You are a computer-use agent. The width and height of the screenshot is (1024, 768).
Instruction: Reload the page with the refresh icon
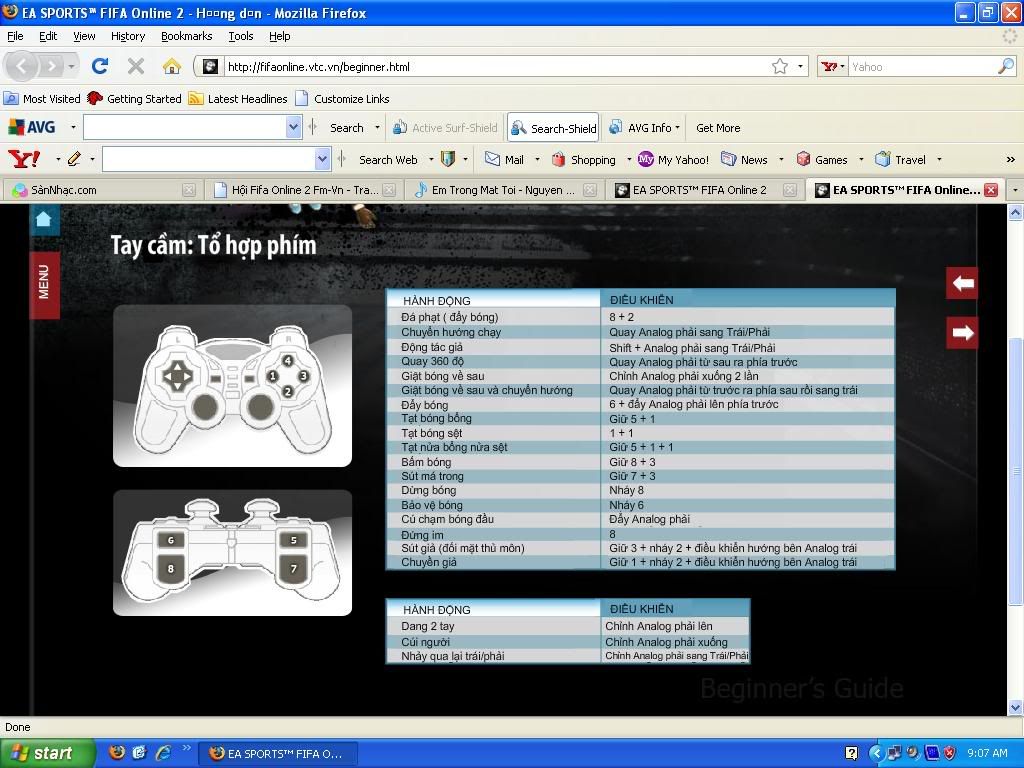point(100,66)
